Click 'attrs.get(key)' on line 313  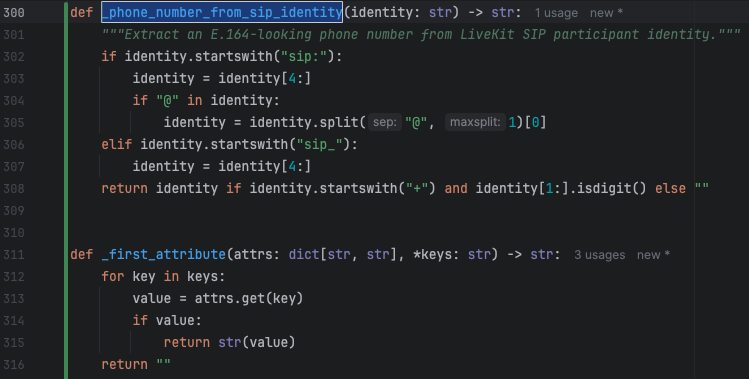pyautogui.click(x=249, y=298)
